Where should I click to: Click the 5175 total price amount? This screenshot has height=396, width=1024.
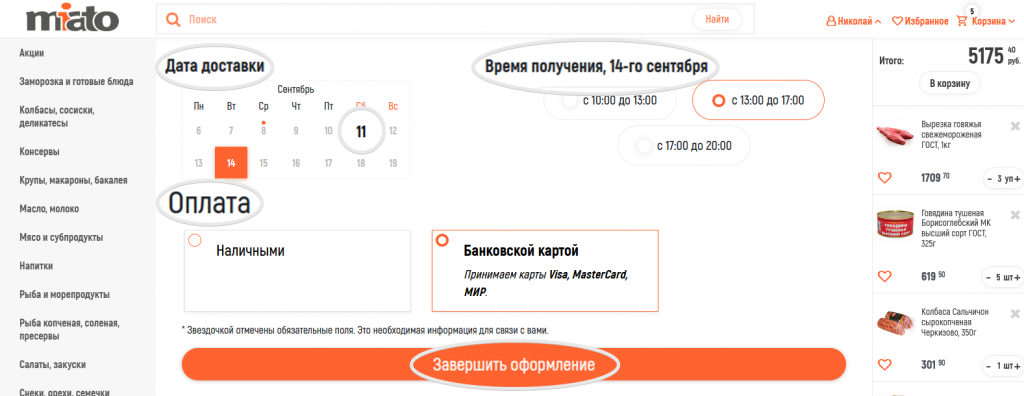coord(985,57)
